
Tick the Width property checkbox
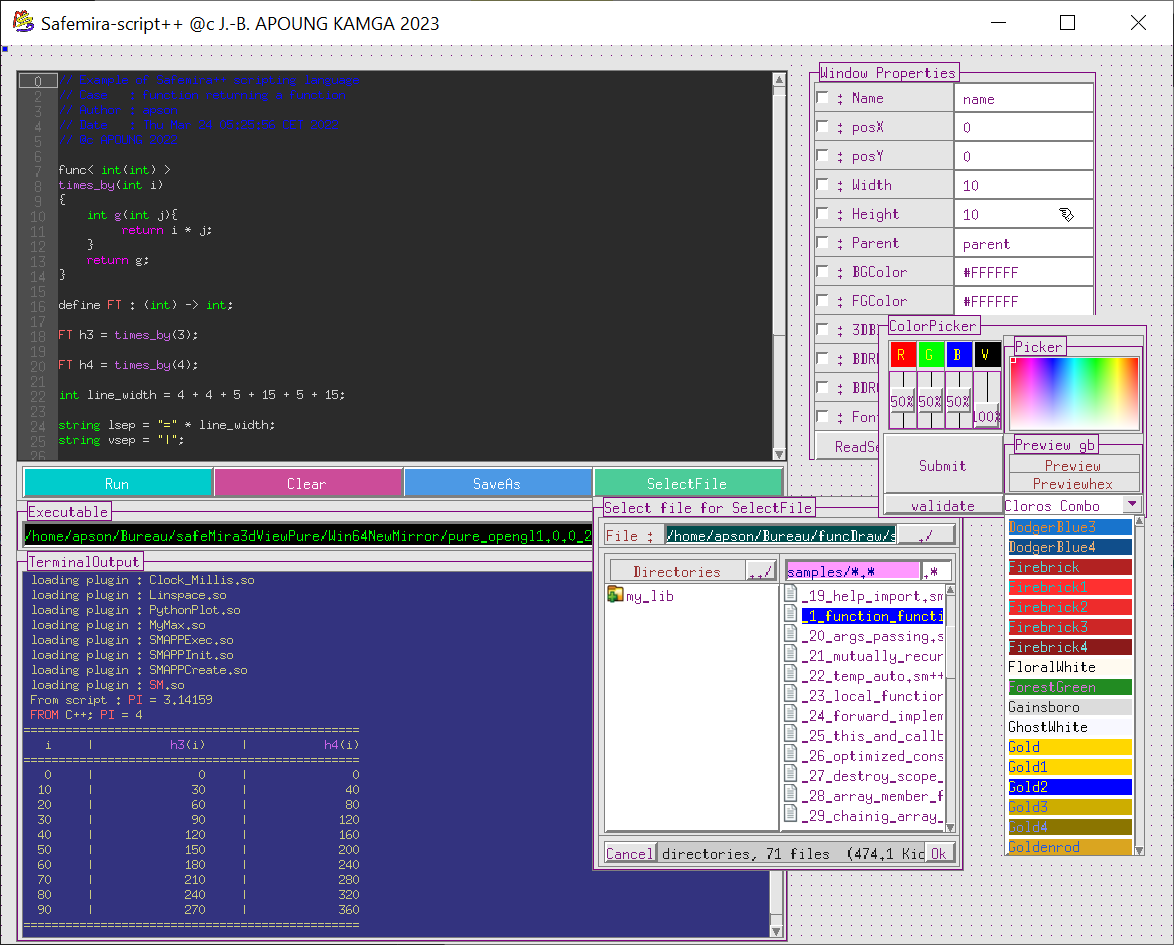[x=822, y=185]
